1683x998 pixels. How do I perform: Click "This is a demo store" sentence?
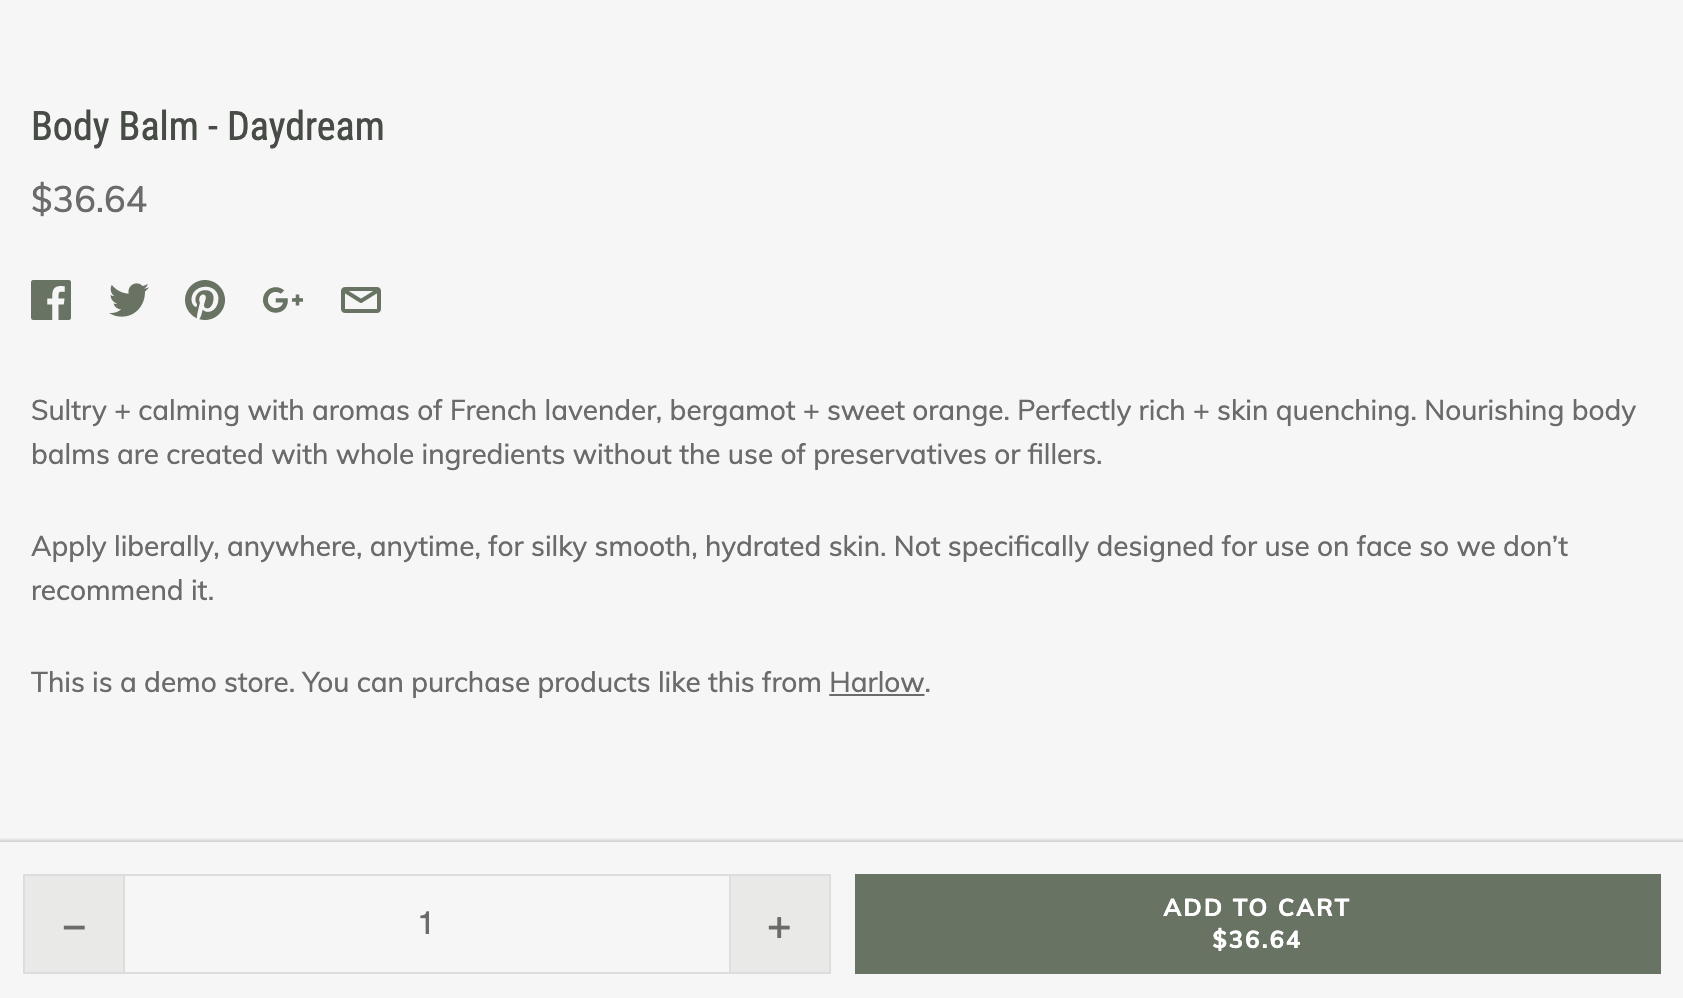click(162, 683)
